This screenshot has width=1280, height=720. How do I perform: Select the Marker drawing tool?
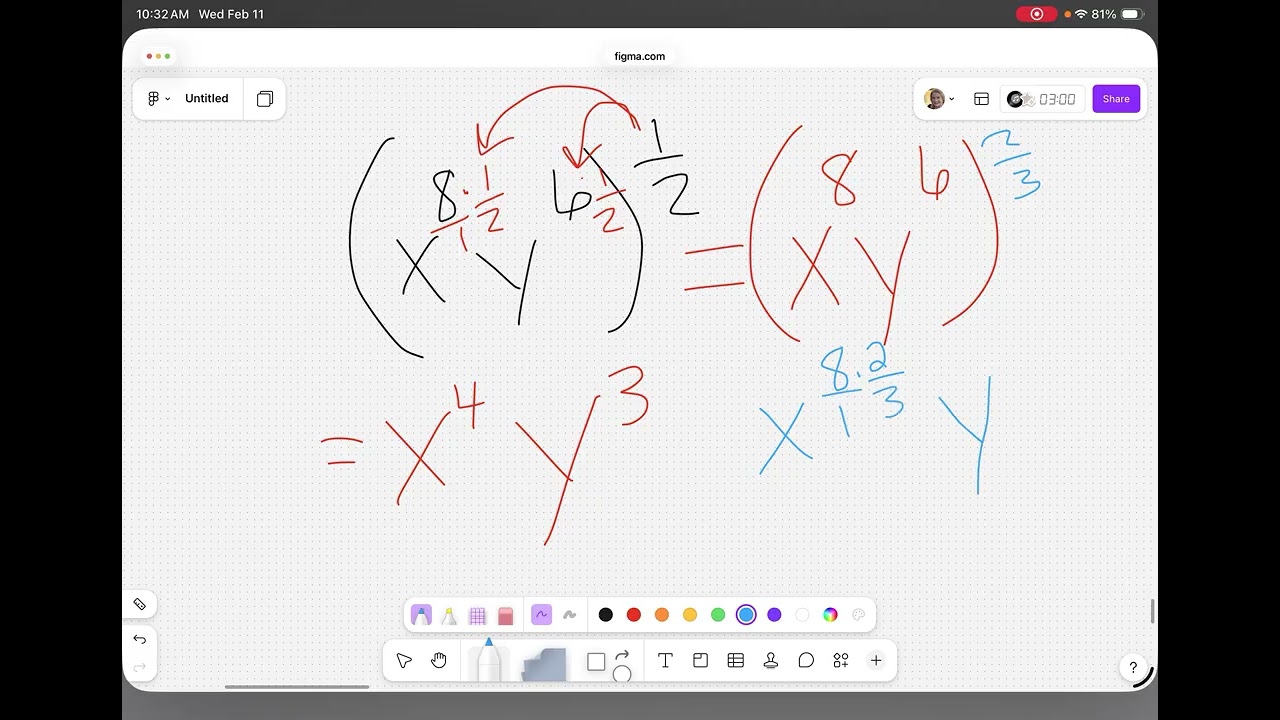[x=421, y=615]
